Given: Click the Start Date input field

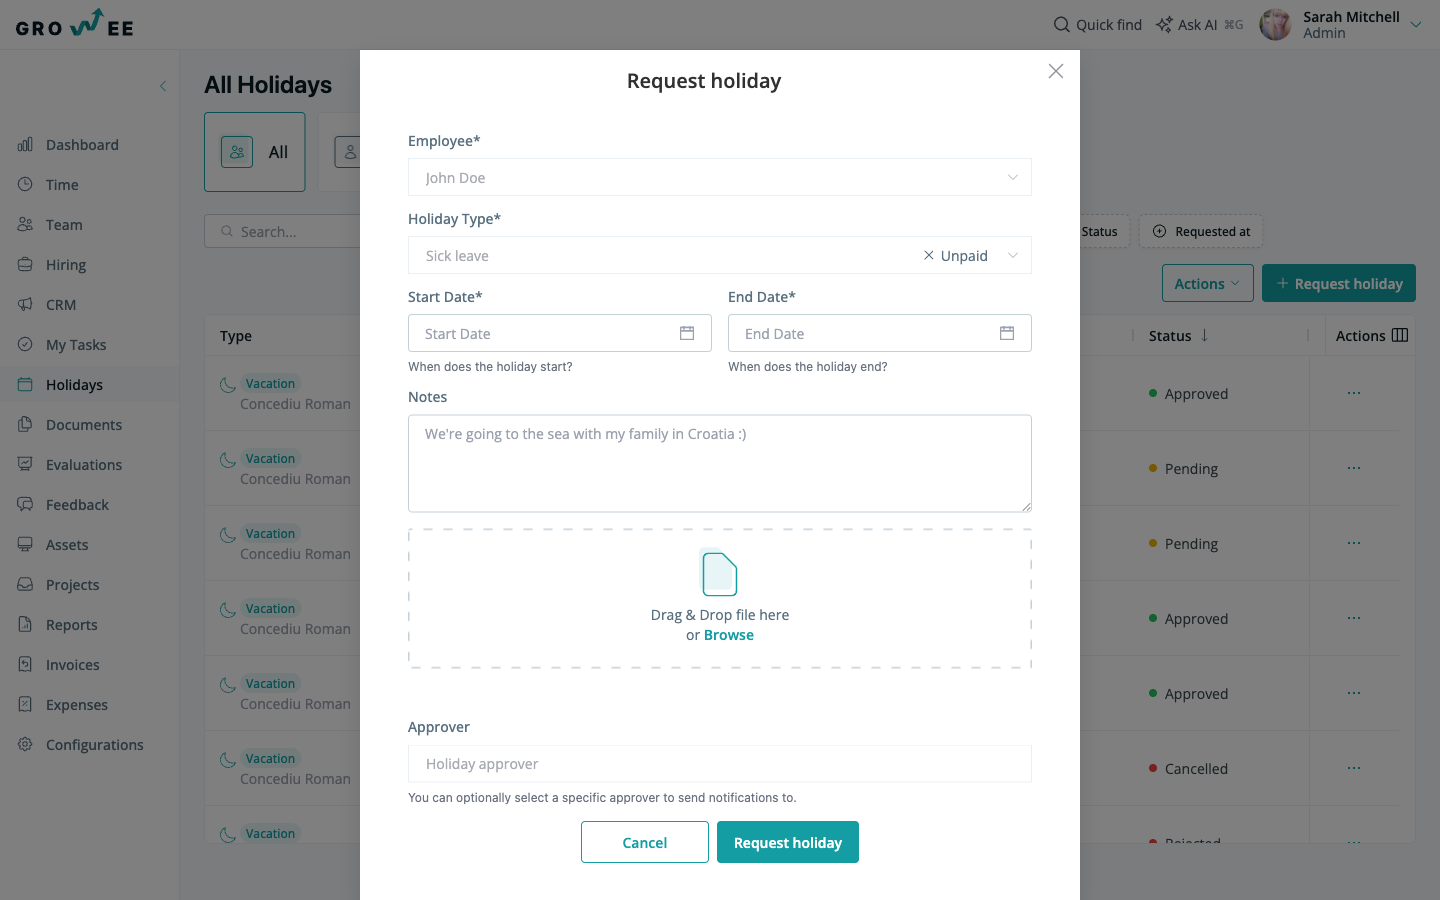Looking at the screenshot, I should click(x=560, y=334).
